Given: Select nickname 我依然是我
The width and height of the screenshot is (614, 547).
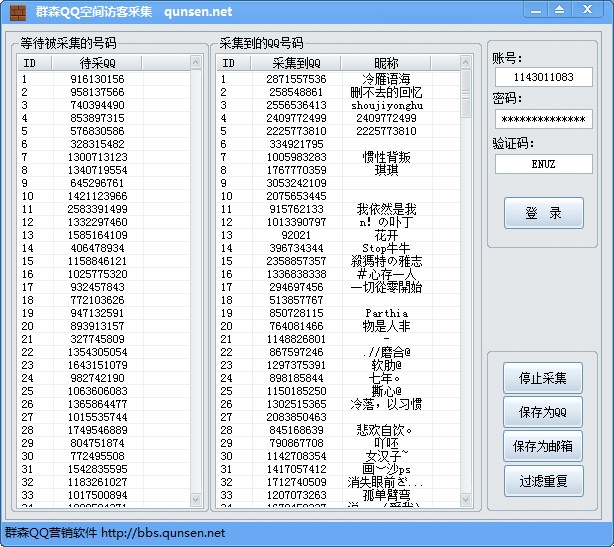Looking at the screenshot, I should pos(386,209).
